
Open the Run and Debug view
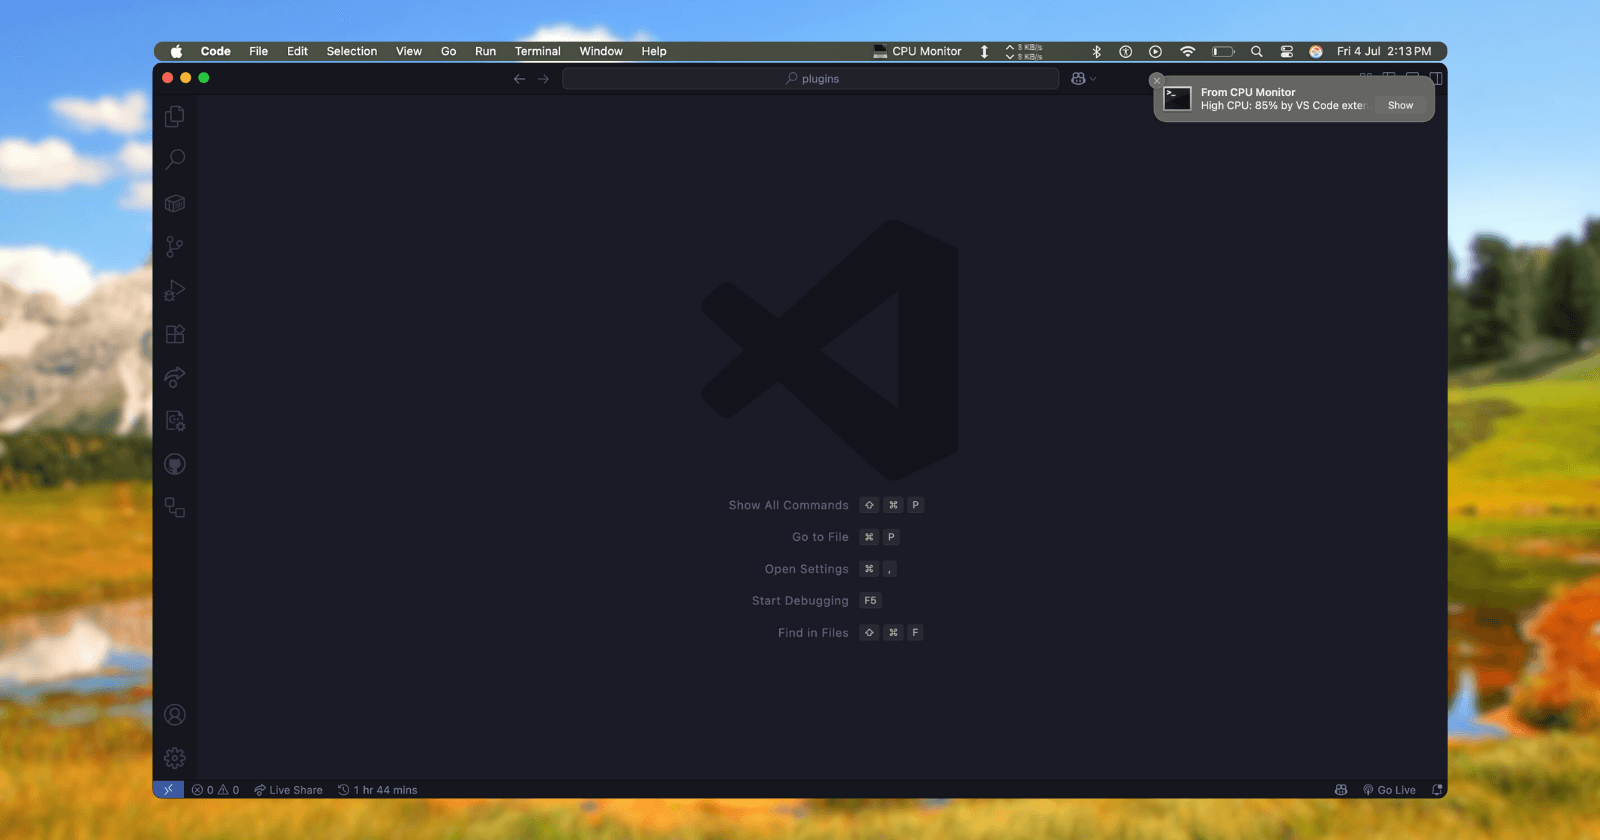(x=175, y=291)
